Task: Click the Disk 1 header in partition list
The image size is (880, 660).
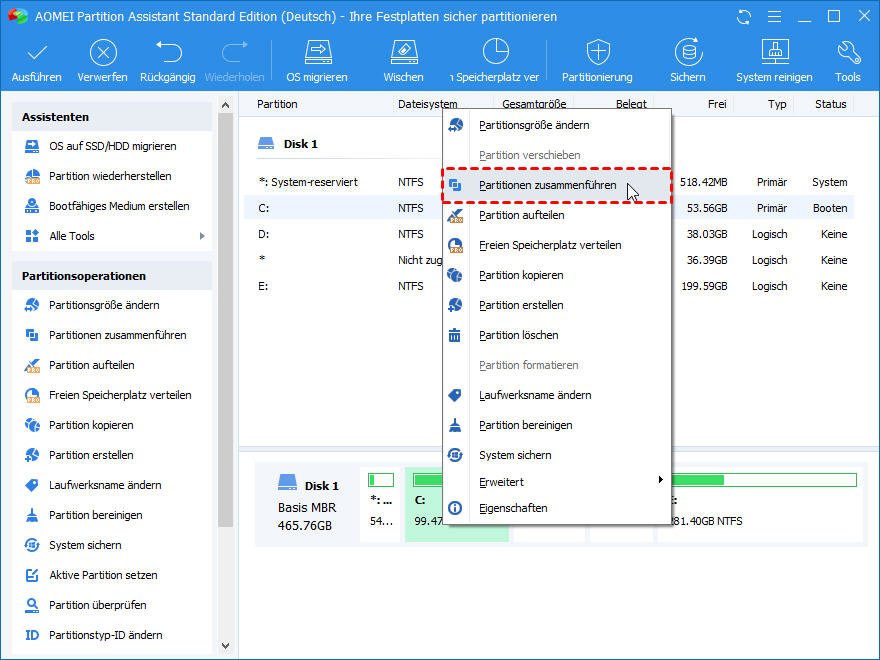Action: pos(287,144)
